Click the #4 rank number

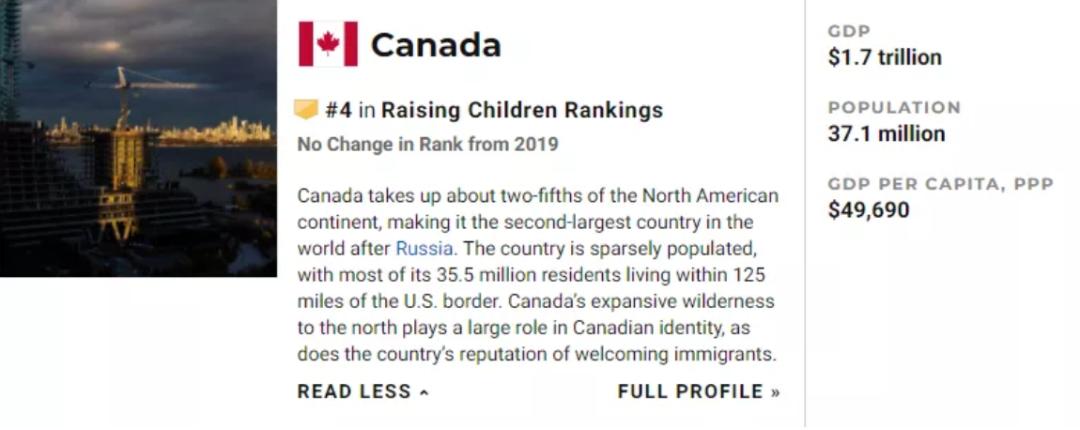(338, 110)
